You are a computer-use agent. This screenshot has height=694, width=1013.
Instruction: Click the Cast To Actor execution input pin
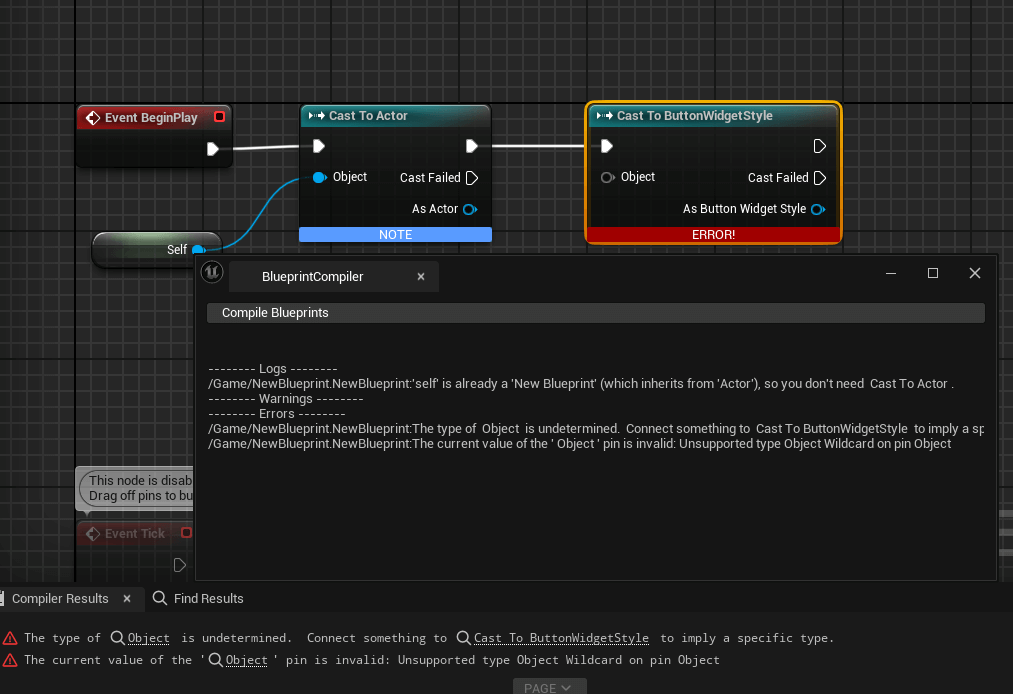point(319,147)
